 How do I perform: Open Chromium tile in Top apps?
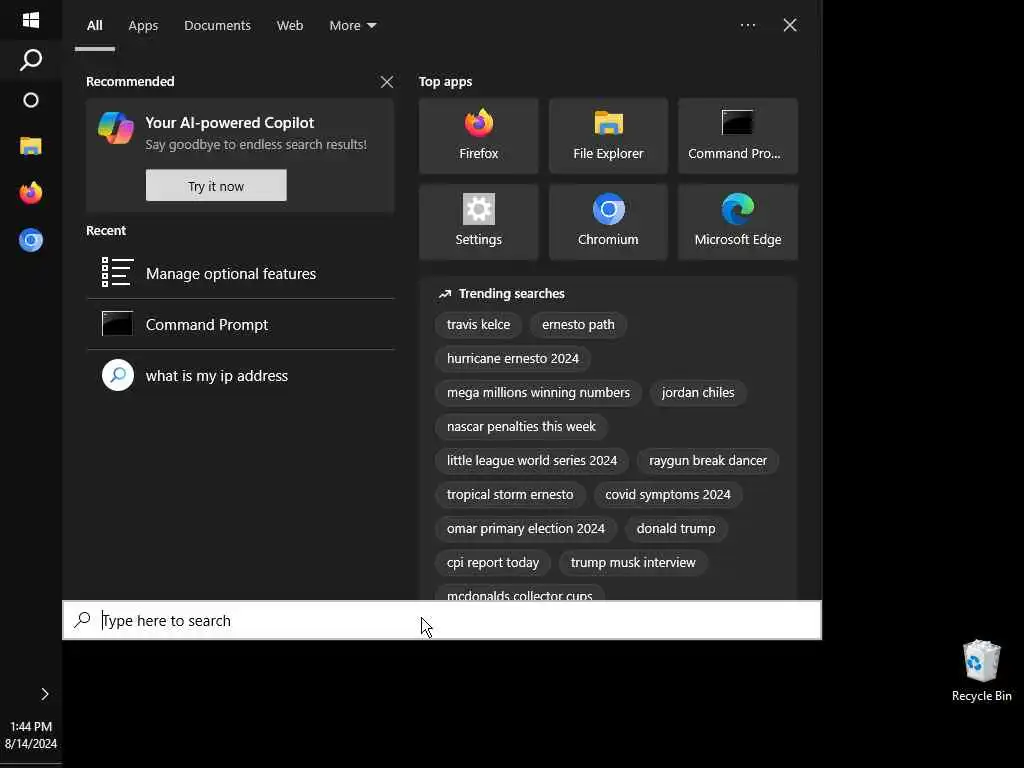click(608, 222)
